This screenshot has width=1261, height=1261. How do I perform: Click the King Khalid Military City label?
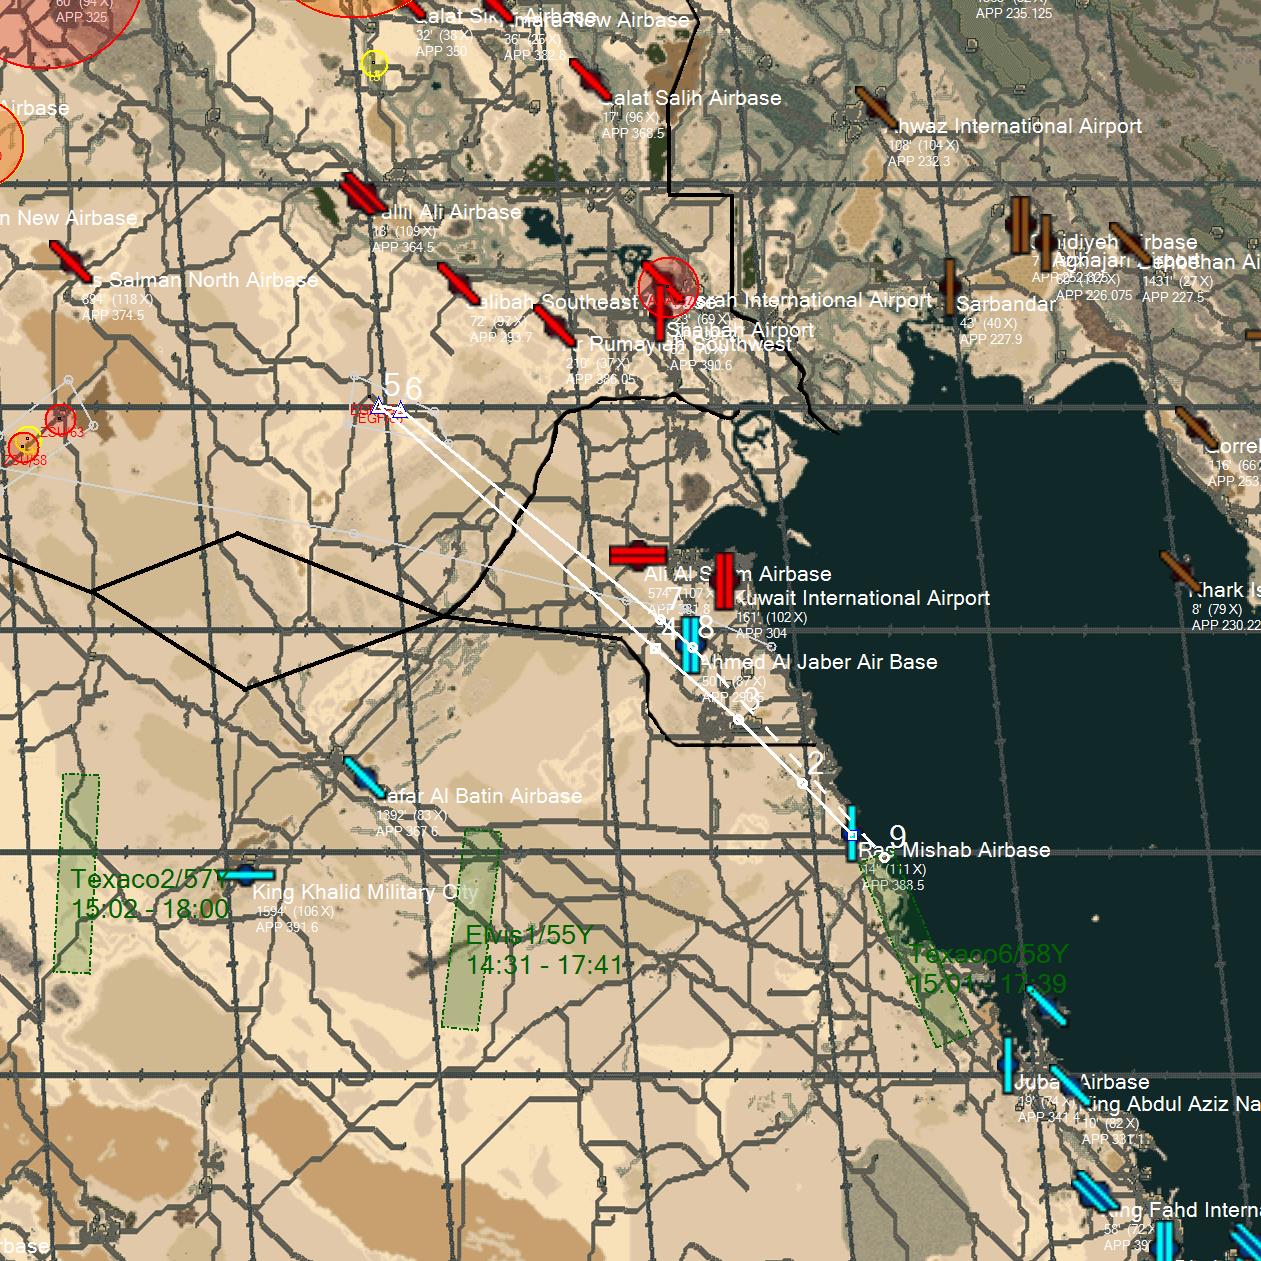(x=366, y=892)
